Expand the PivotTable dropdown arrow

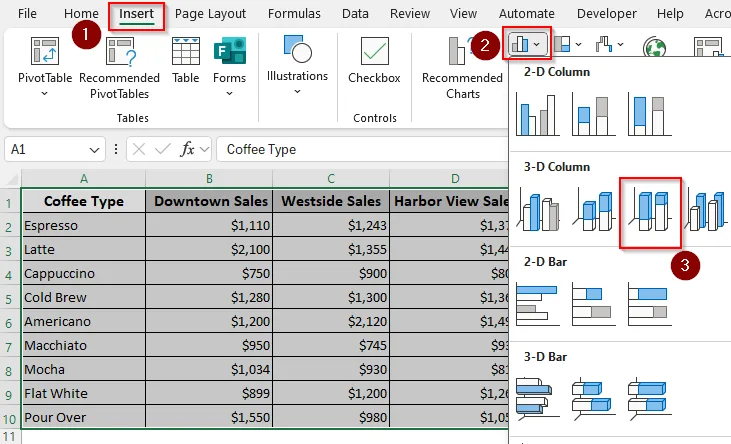[x=44, y=94]
